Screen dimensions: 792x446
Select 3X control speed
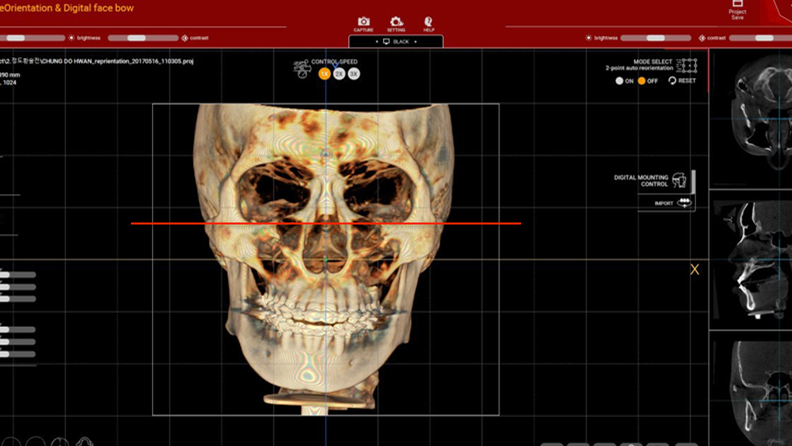click(x=354, y=74)
